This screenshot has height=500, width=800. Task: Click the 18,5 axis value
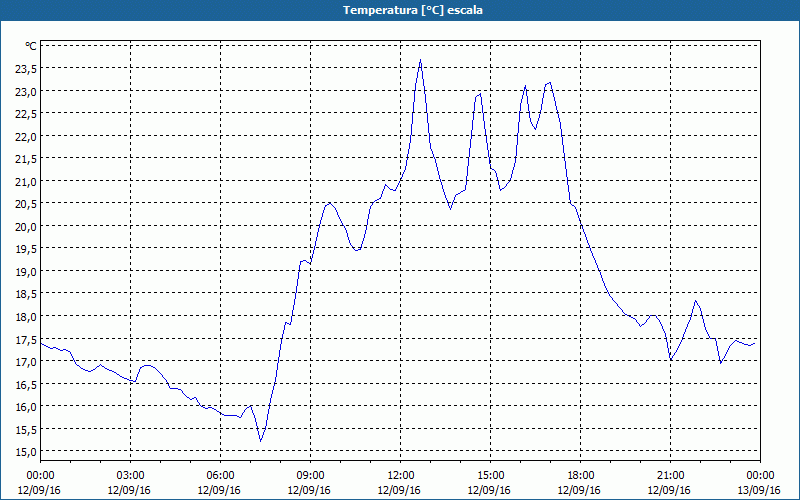[x=26, y=294]
